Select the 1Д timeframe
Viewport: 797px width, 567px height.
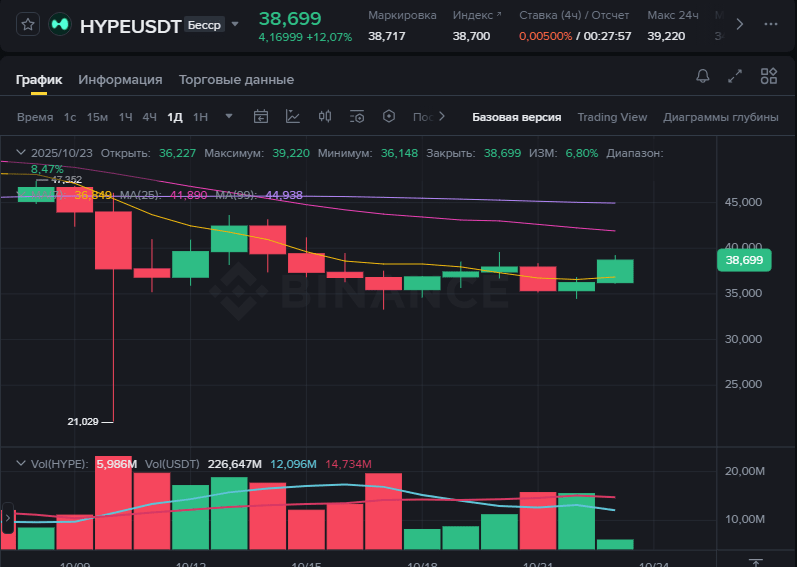point(175,117)
